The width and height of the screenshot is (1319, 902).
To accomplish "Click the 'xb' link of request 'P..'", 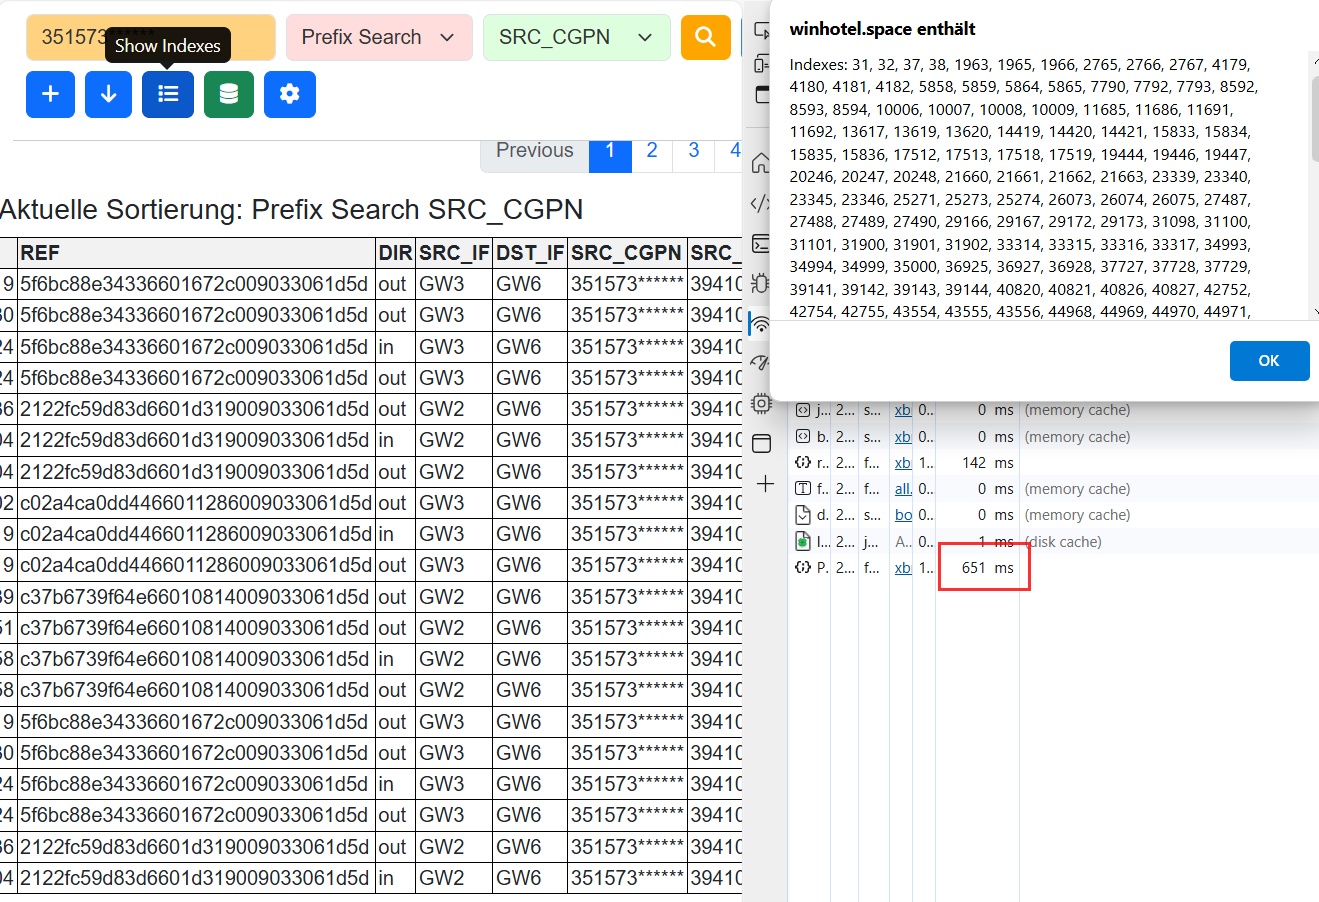I will 902,567.
